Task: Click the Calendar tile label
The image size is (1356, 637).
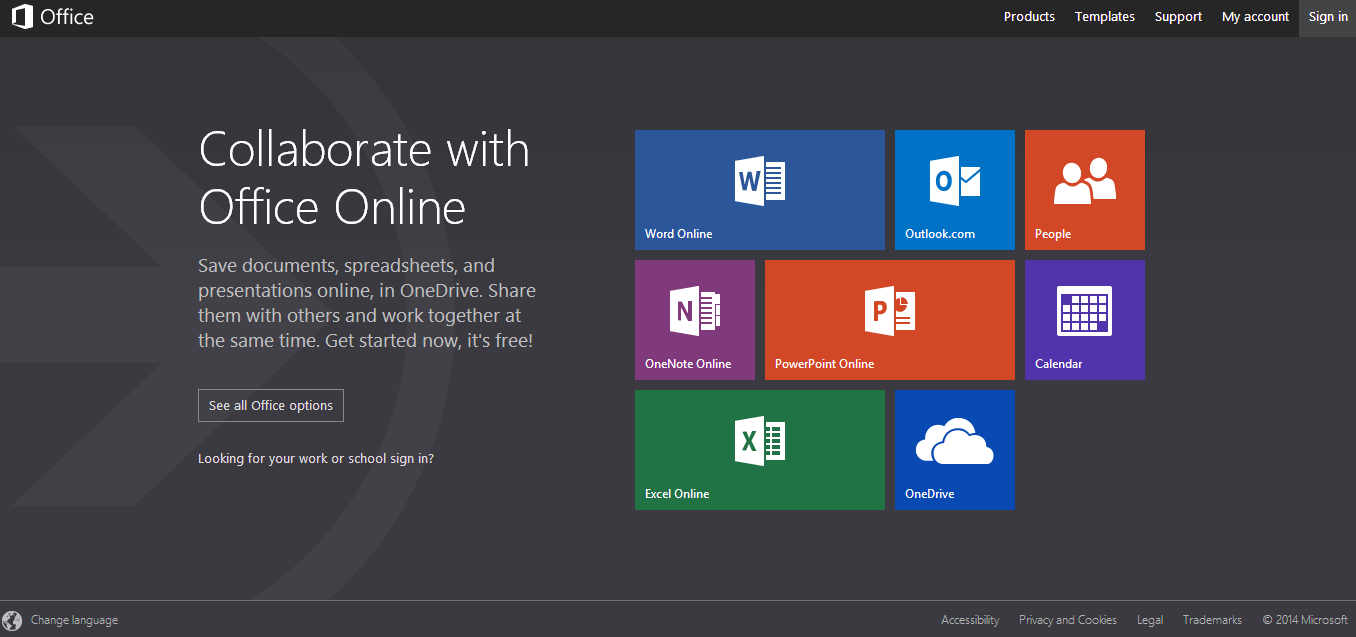Action: 1059,364
